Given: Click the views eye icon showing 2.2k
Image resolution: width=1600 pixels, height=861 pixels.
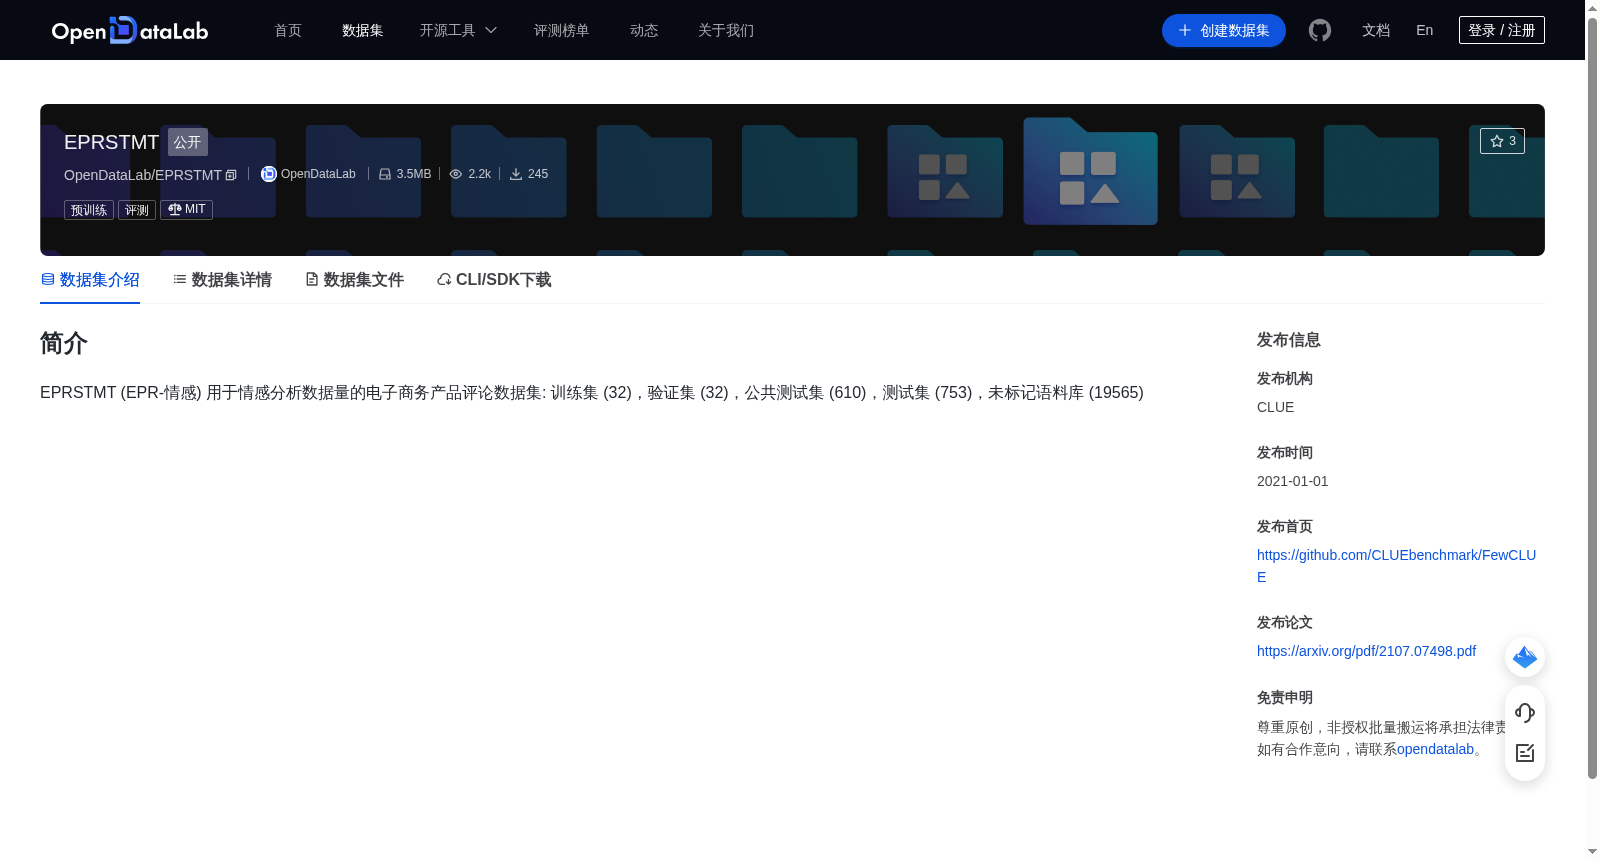Looking at the screenshot, I should coord(456,174).
